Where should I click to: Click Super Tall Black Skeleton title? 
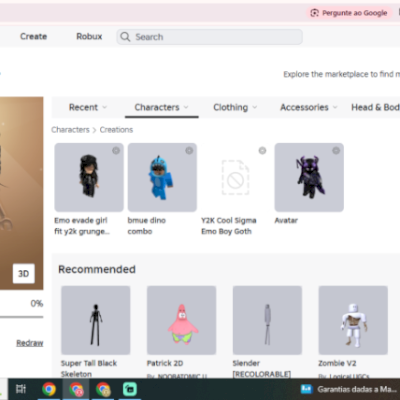(89, 368)
